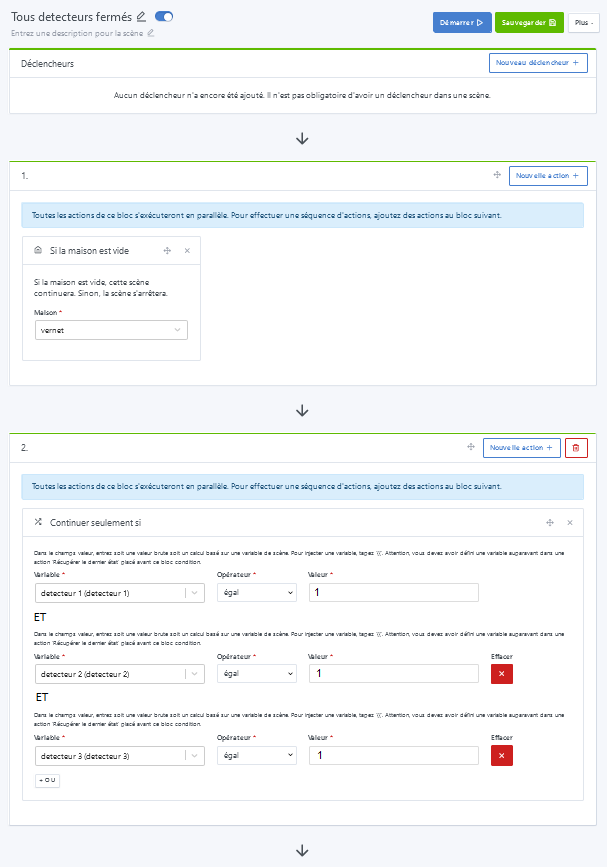Open the Maison dropdown showing vernet

point(110,329)
